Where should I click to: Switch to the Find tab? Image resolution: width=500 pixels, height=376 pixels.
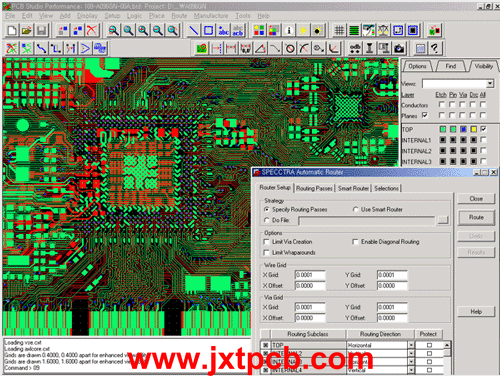(451, 66)
